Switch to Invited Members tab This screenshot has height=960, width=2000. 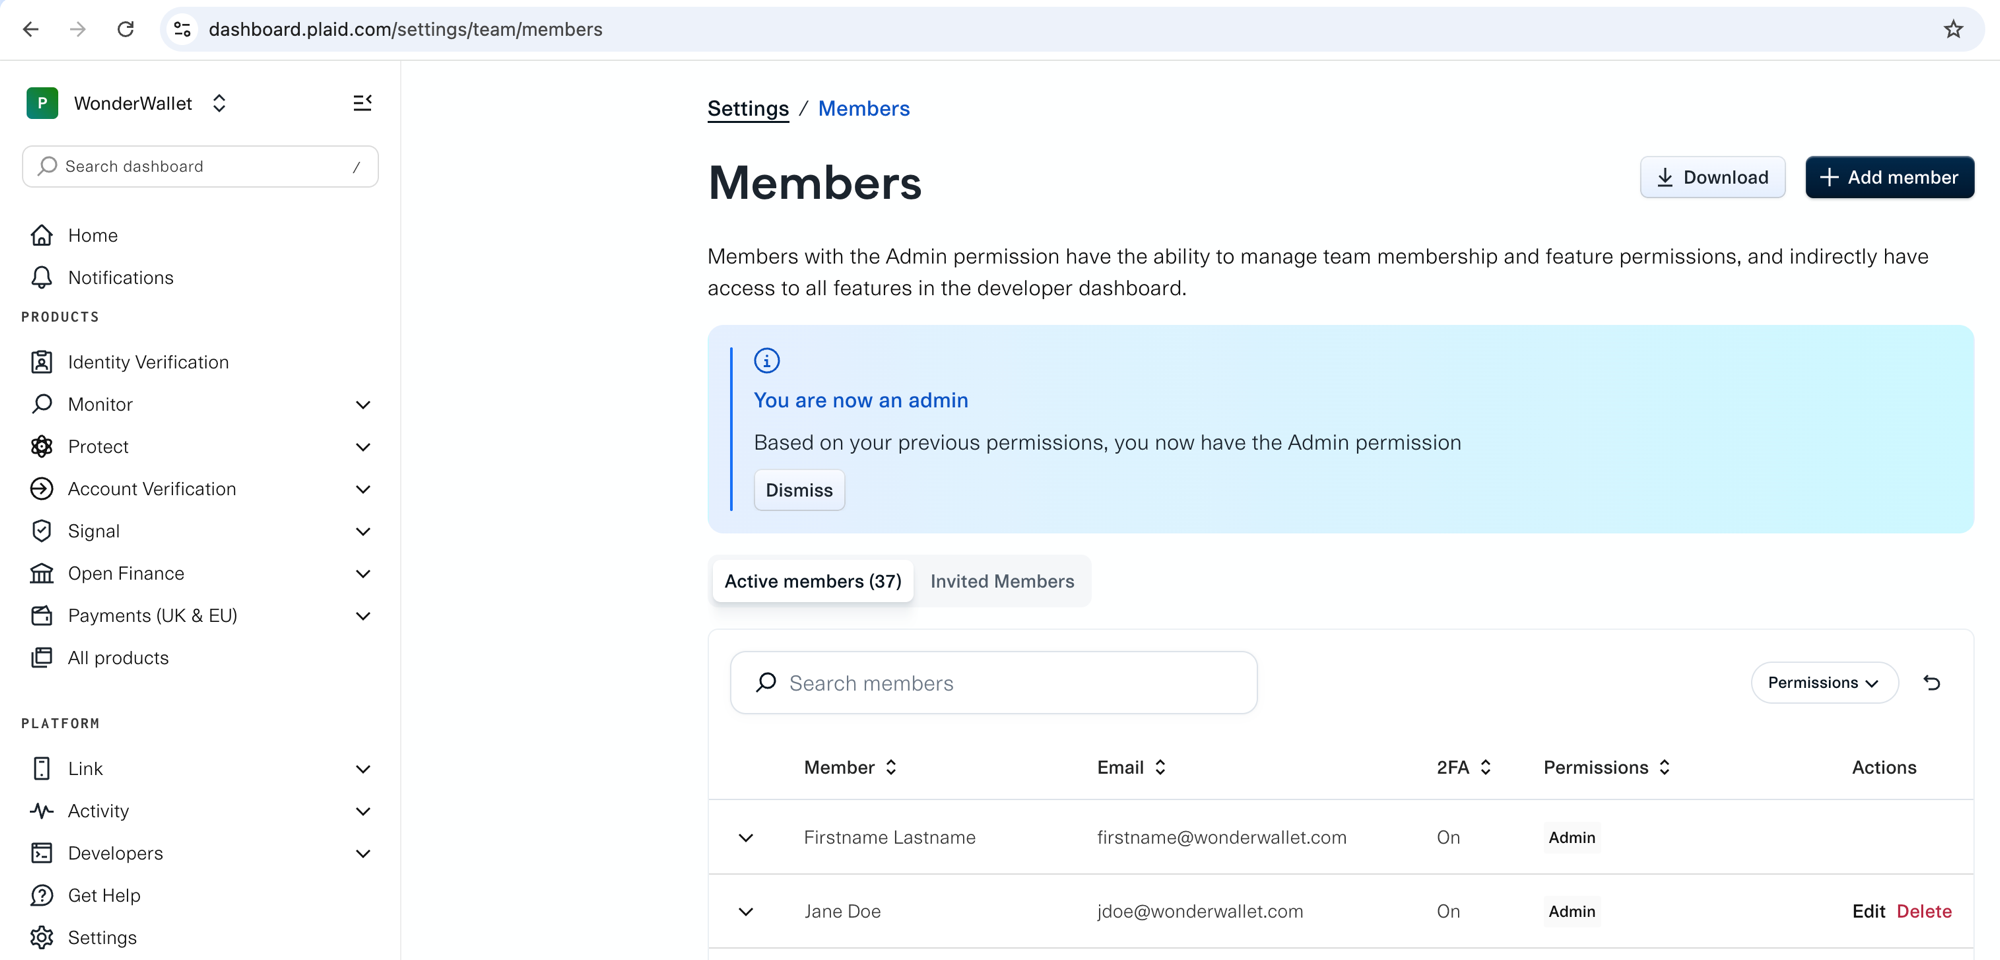pos(1002,581)
